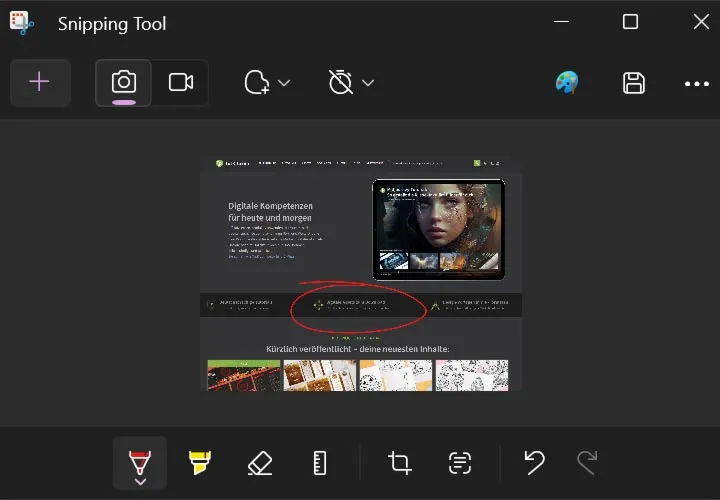Open the See more three-dots menu
This screenshot has width=720, height=500.
tap(697, 84)
